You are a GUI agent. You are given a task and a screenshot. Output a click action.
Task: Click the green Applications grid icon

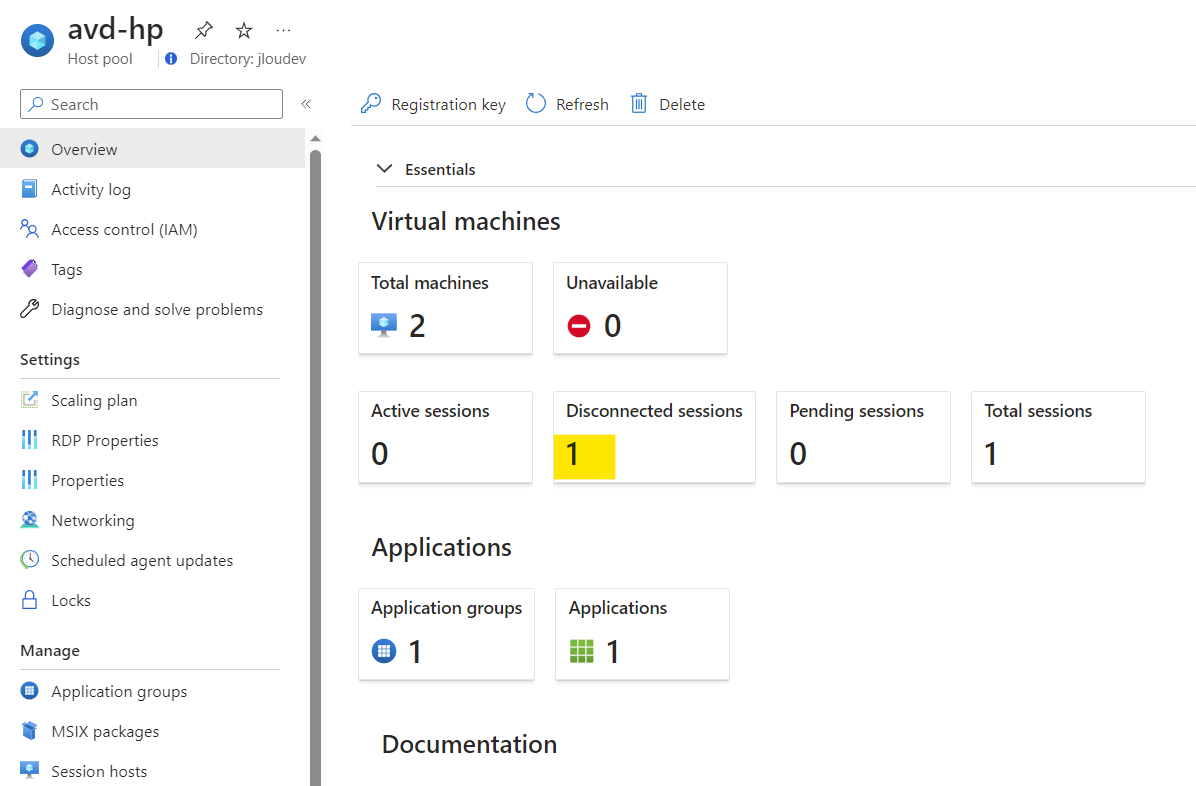point(582,651)
